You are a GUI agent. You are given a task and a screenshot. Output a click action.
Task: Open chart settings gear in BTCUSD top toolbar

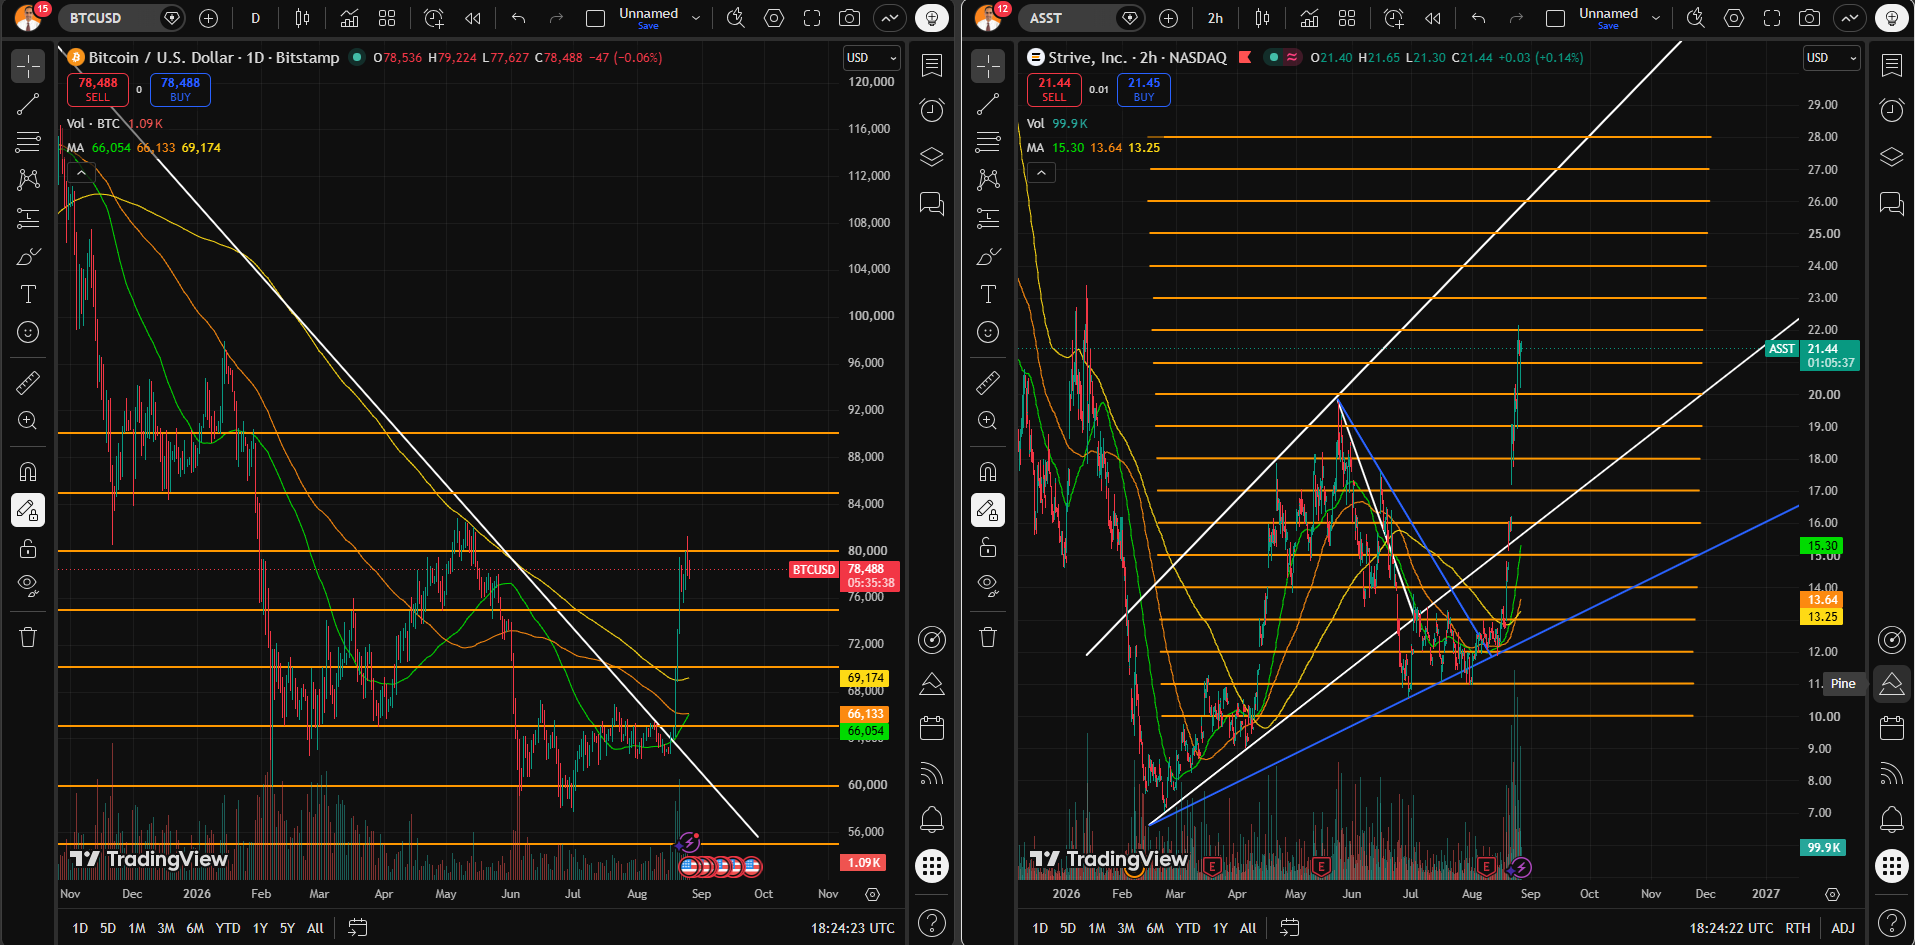click(x=774, y=18)
